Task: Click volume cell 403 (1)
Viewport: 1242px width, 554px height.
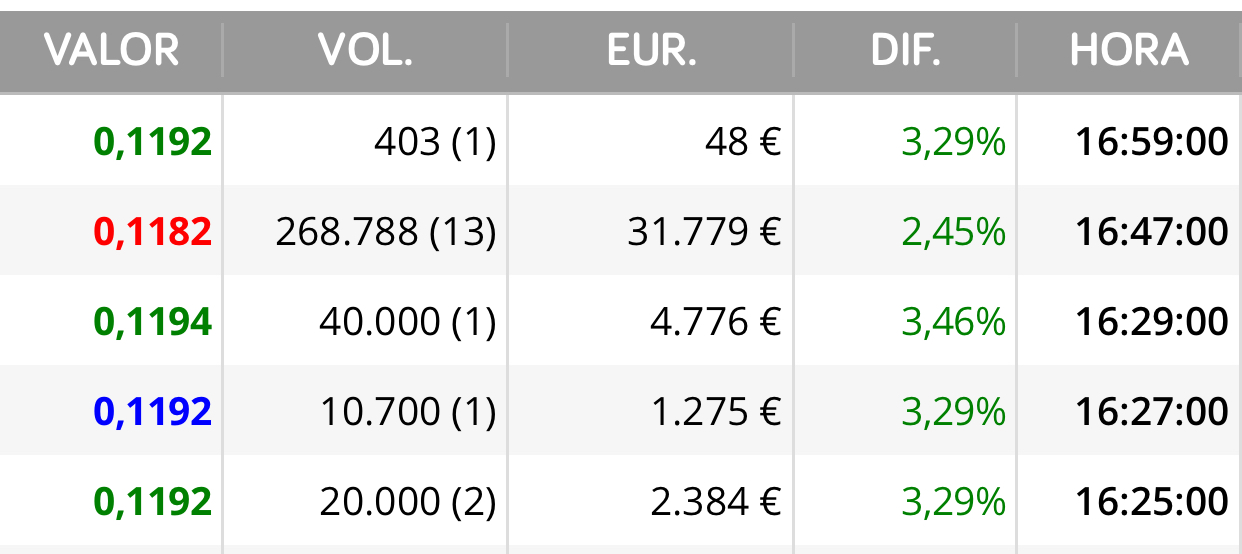Action: click(435, 142)
